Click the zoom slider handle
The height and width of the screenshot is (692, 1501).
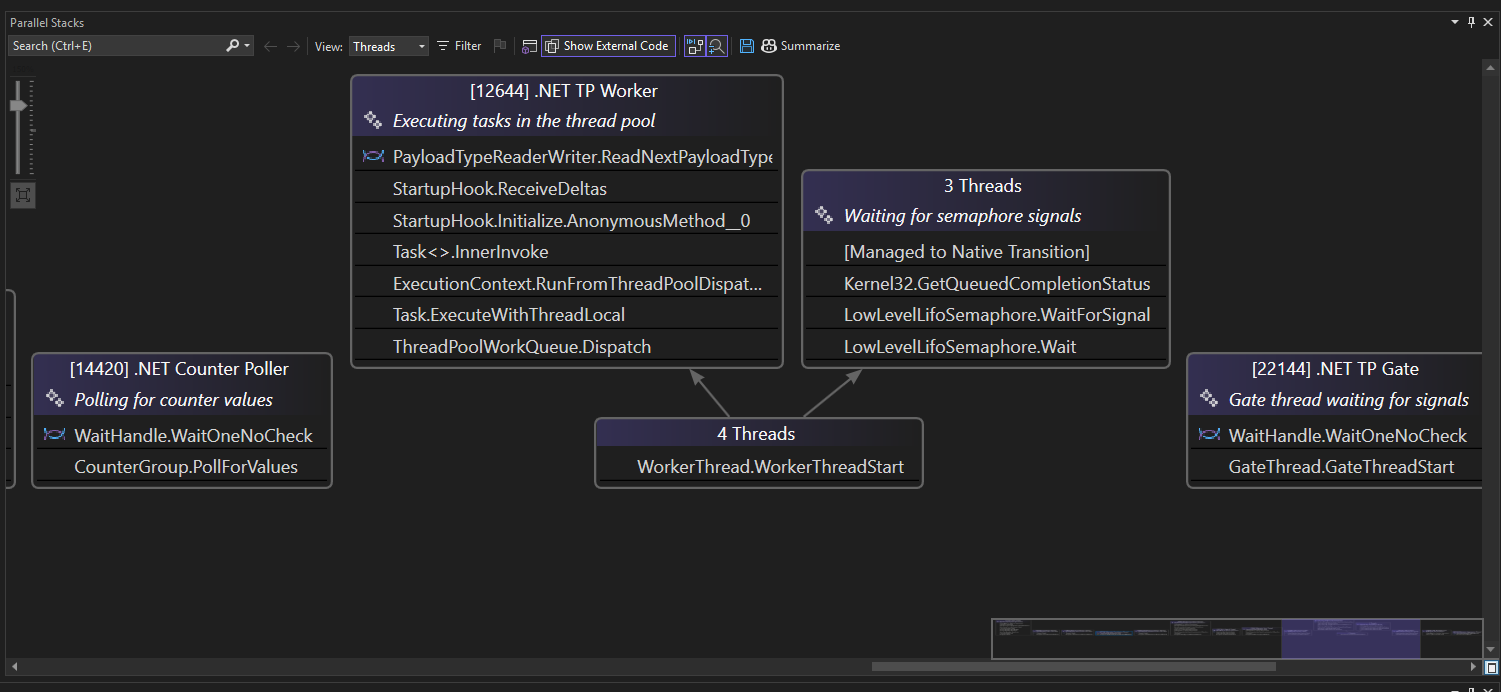[18, 106]
